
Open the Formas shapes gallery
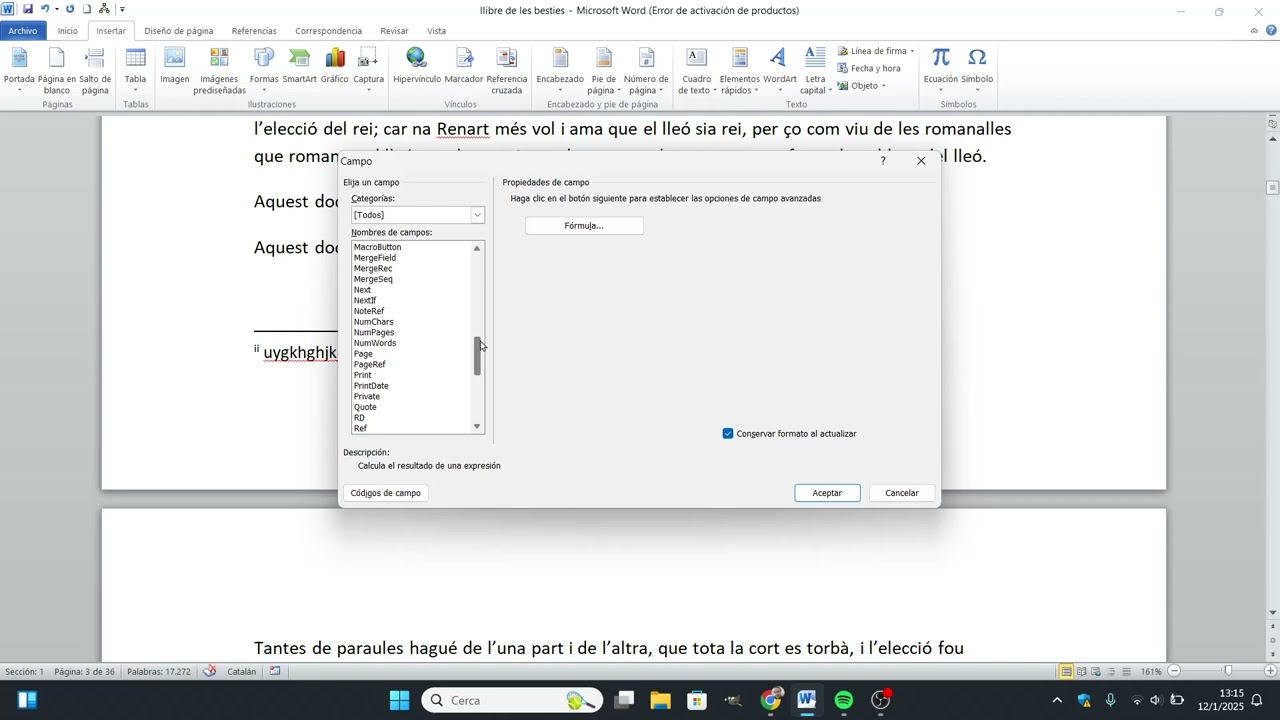coord(264,70)
